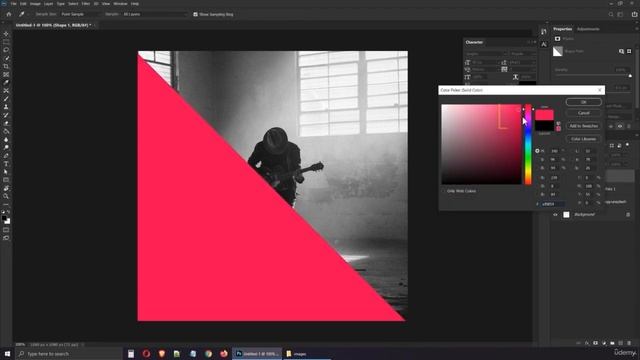Close the Color Picker dialog

600,90
